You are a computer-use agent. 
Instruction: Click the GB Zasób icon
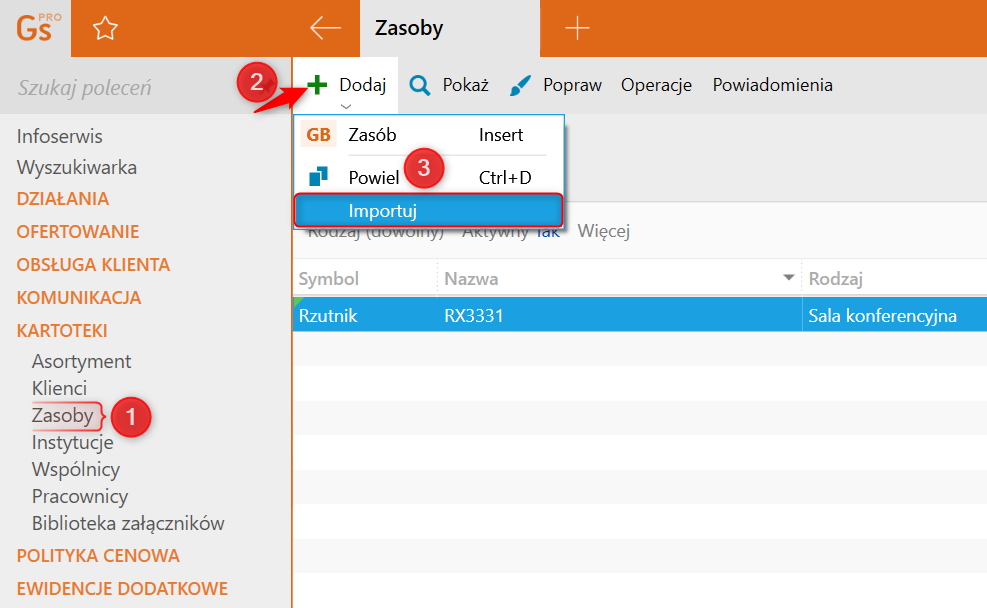click(319, 135)
